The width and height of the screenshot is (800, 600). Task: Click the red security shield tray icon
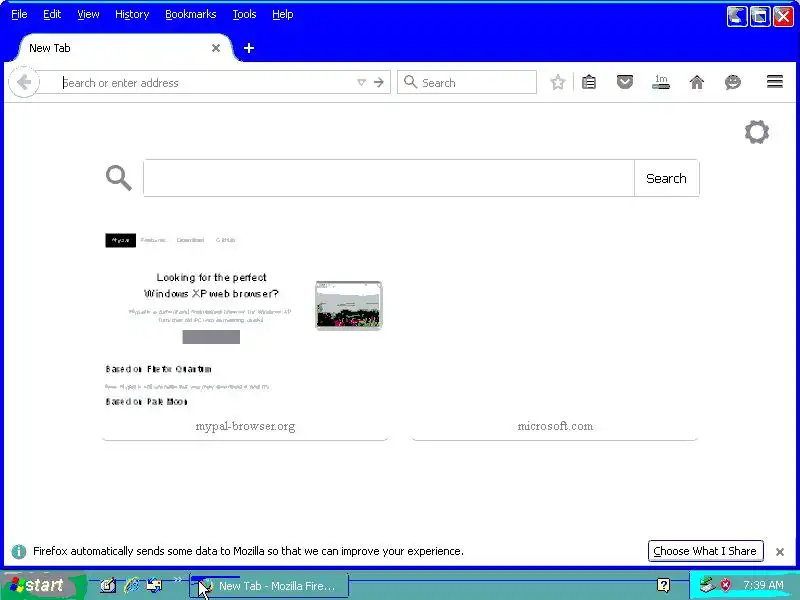coord(725,585)
